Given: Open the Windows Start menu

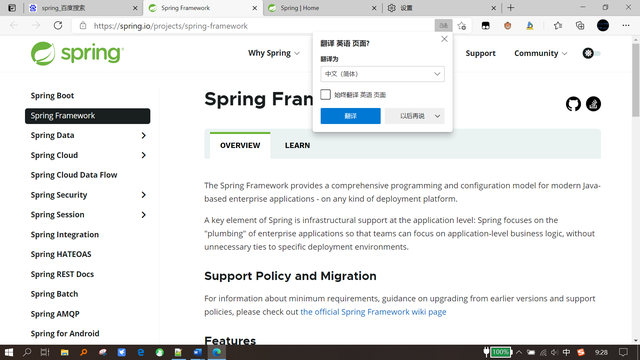Looking at the screenshot, I should click(9, 352).
